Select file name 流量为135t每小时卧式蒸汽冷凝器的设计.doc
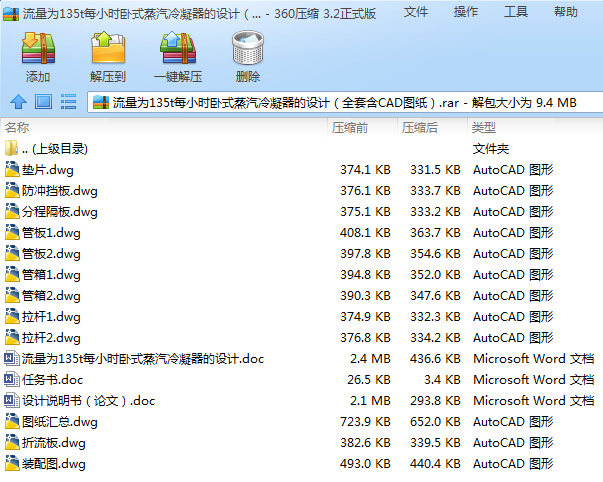 pos(143,359)
